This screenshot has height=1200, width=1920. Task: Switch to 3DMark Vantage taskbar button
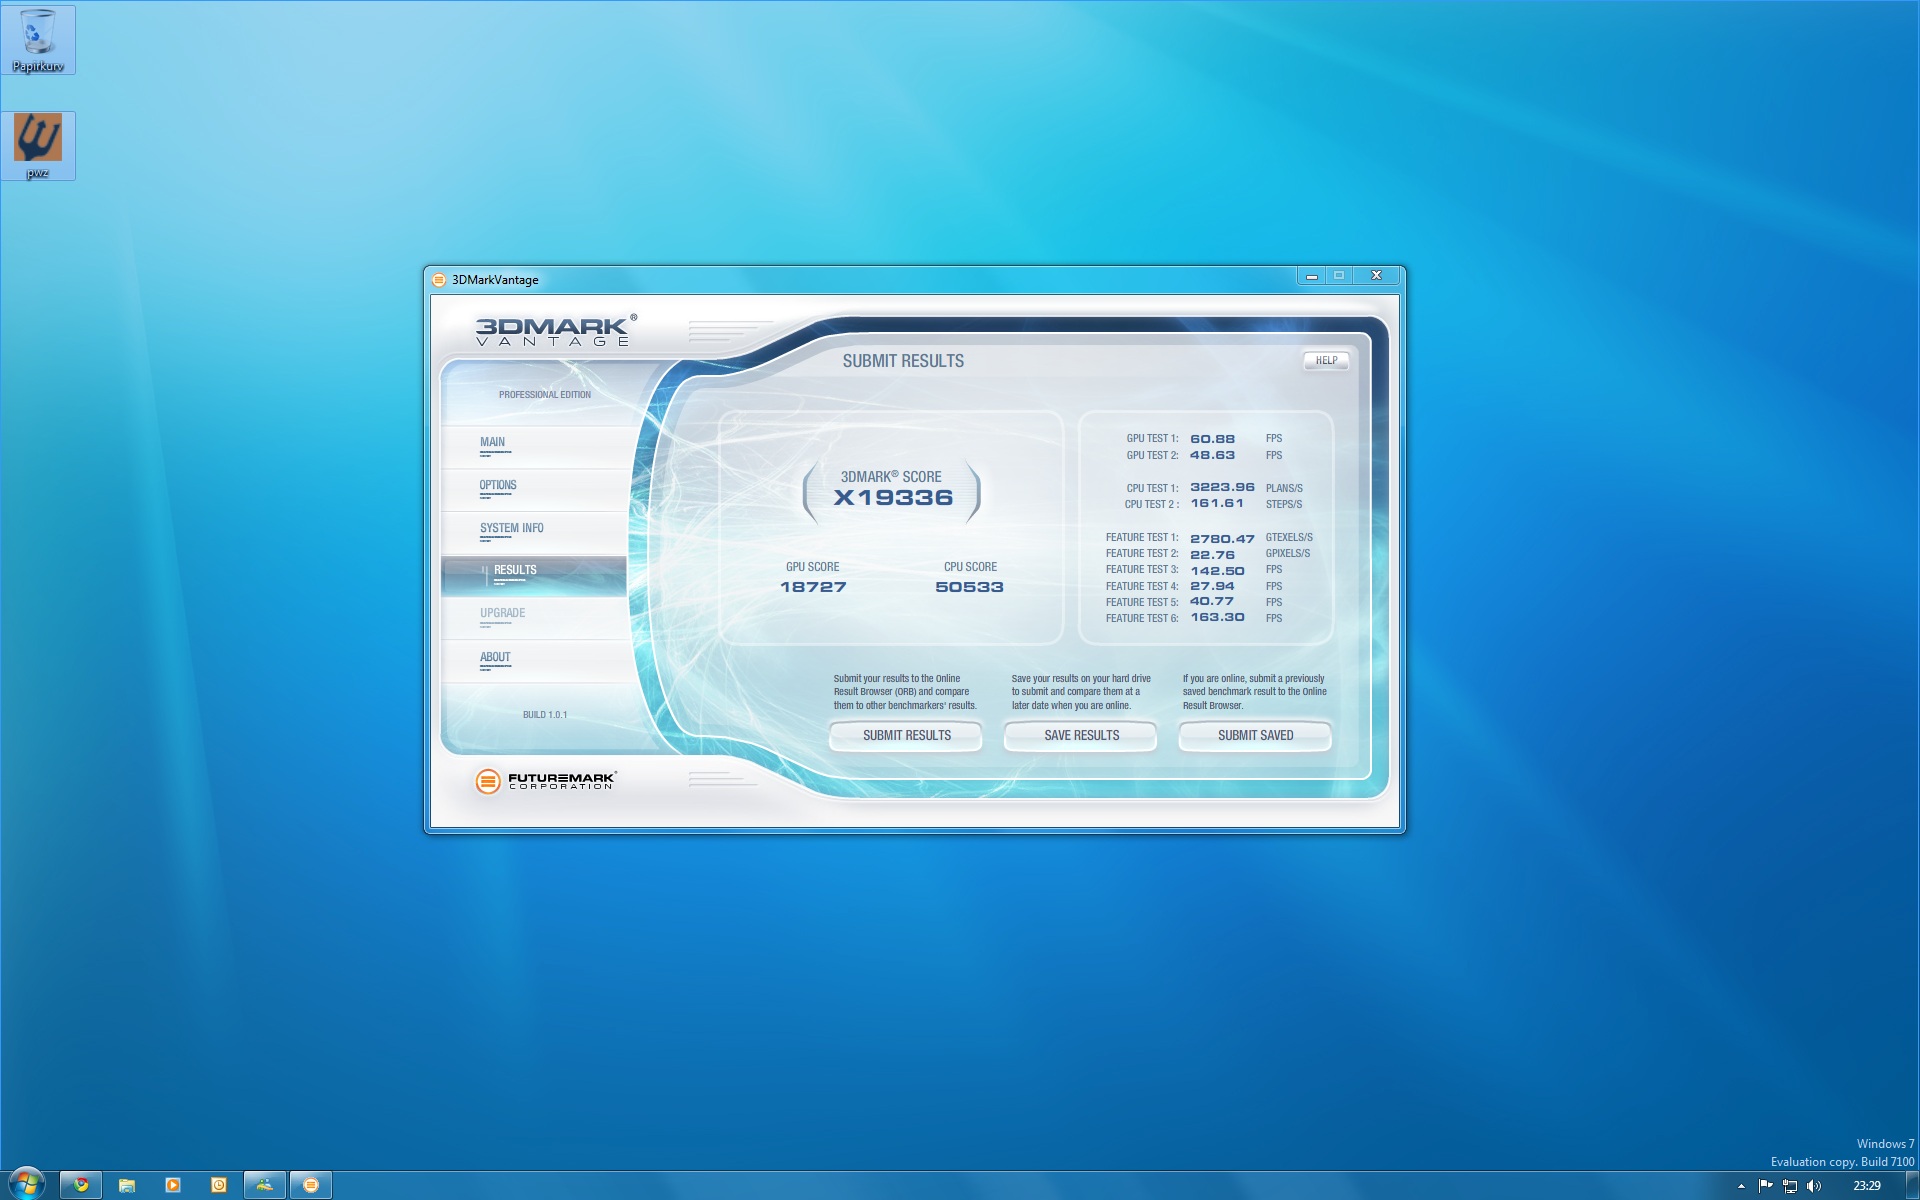pos(311,1185)
